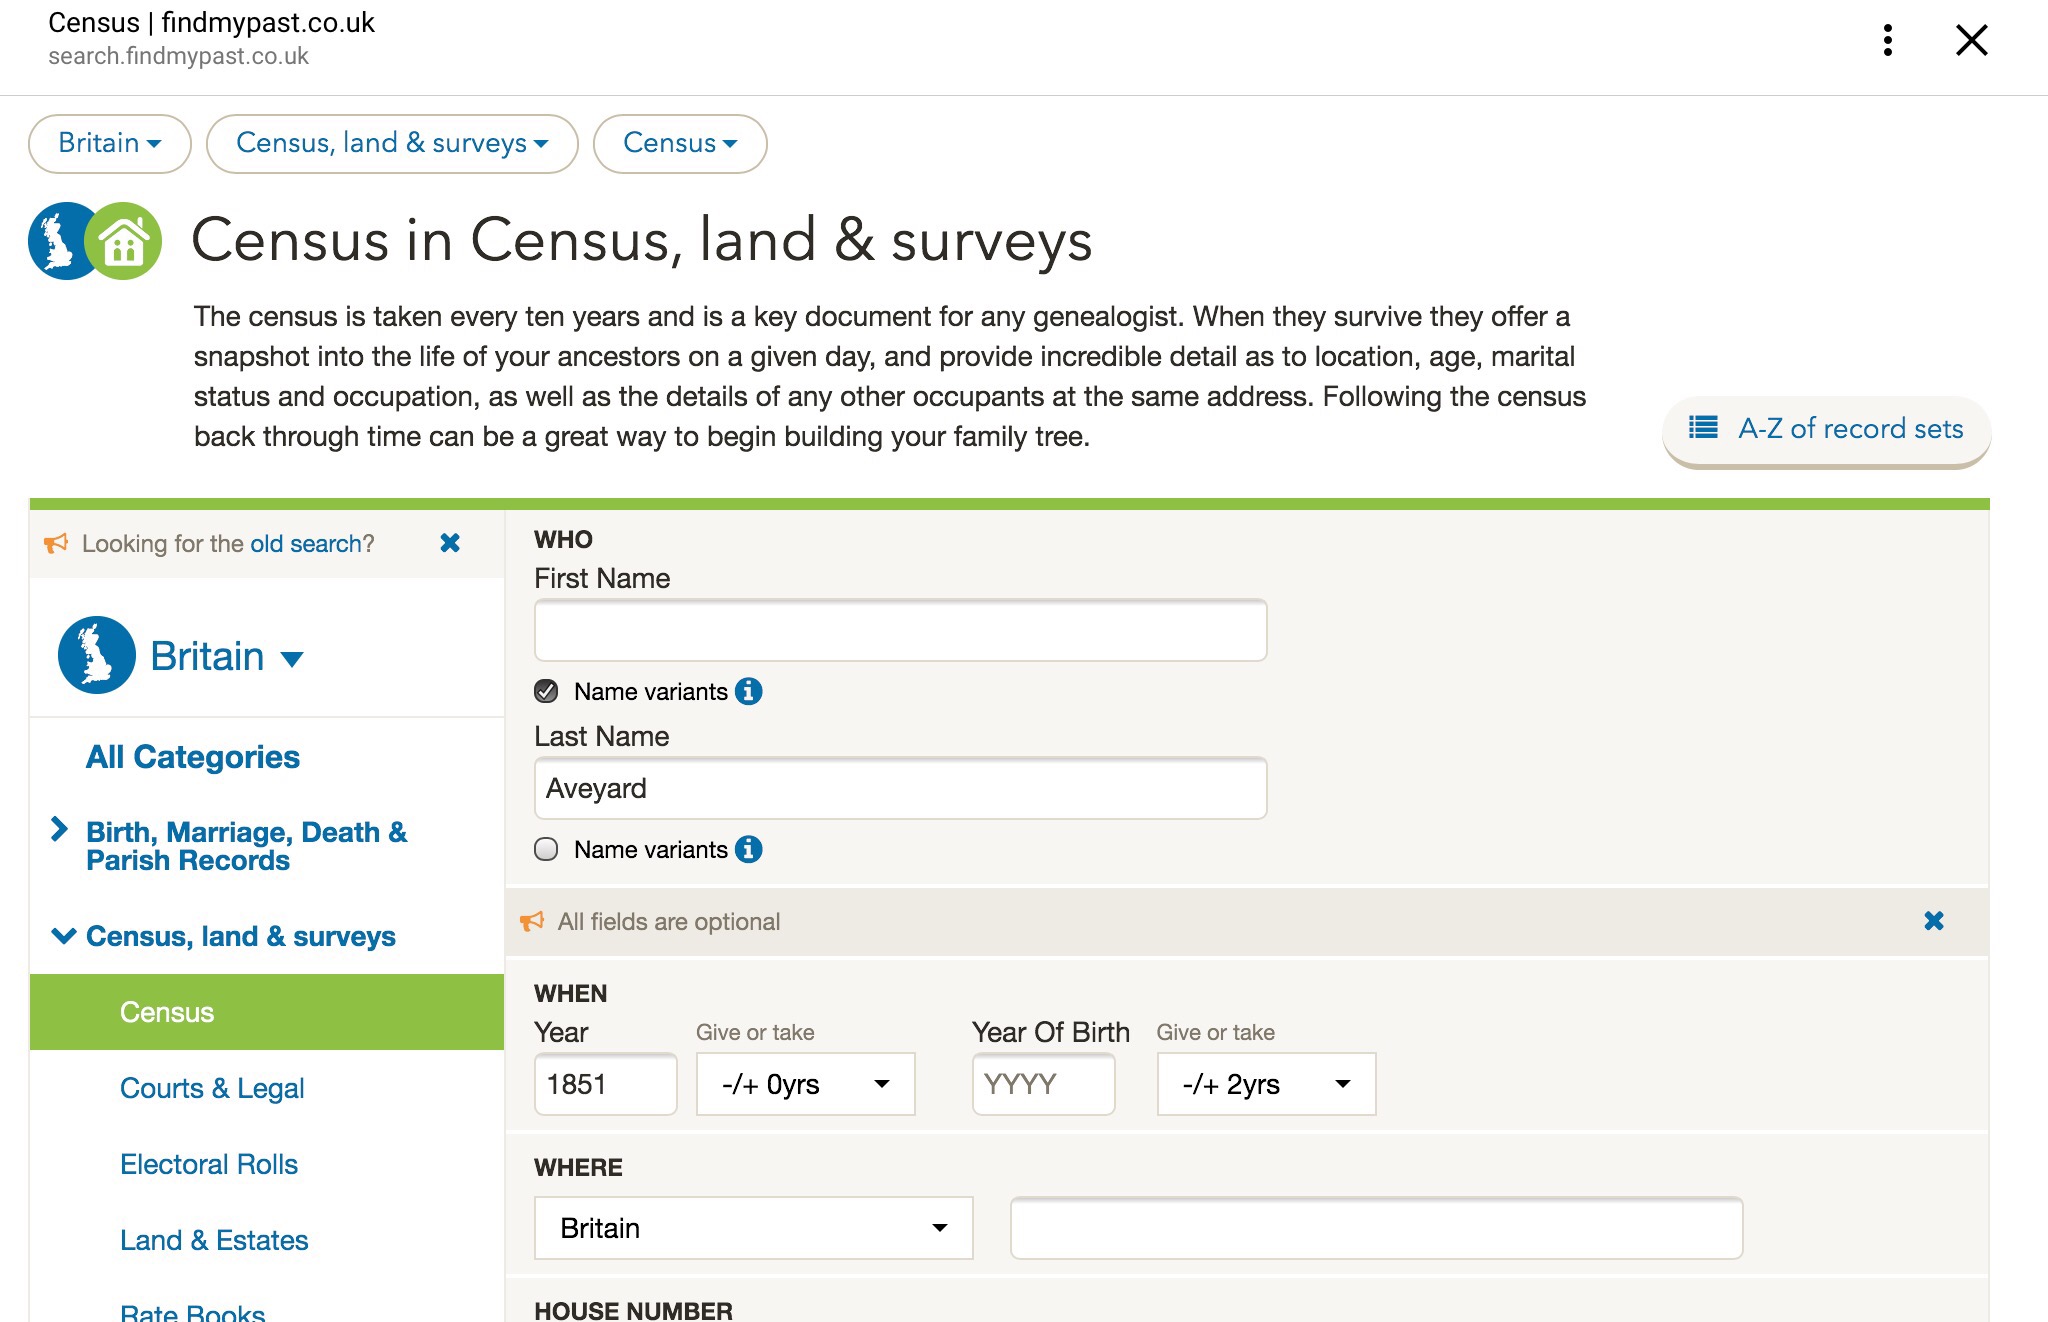This screenshot has height=1322, width=2048.
Task: Dismiss the All fields optional banner
Action: pos(1933,921)
